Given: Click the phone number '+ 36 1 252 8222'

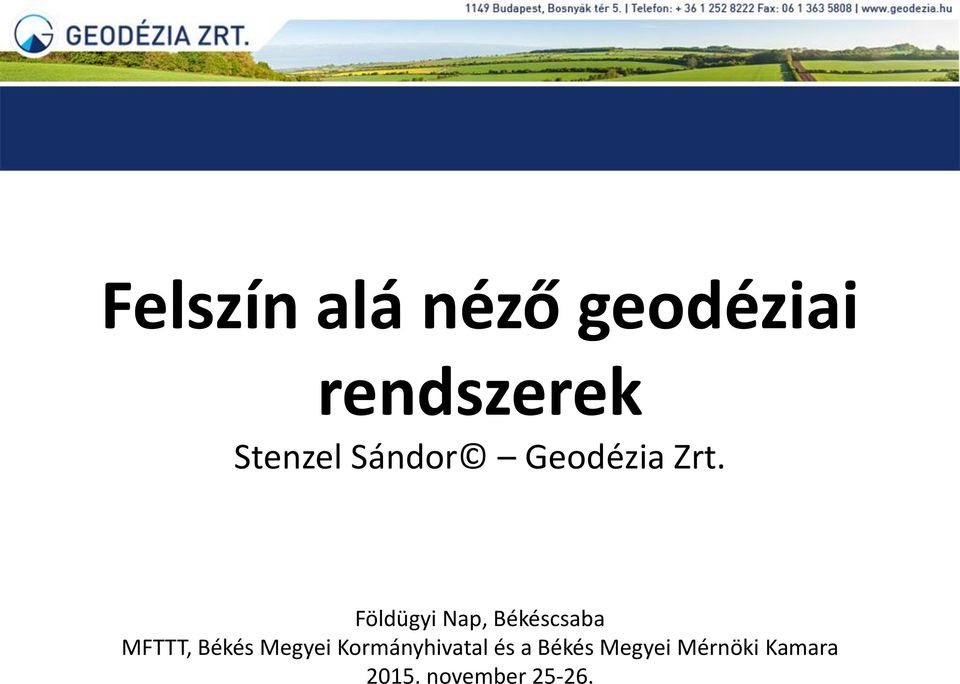Looking at the screenshot, I should [x=715, y=9].
